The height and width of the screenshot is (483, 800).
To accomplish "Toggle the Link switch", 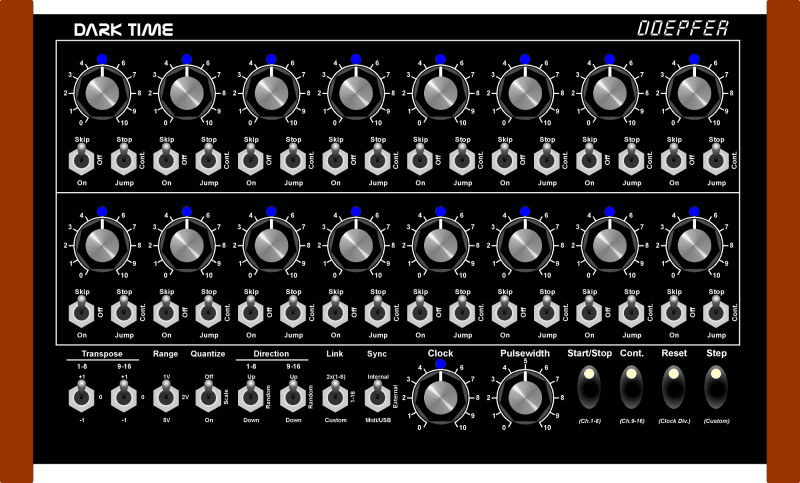I will (x=335, y=396).
